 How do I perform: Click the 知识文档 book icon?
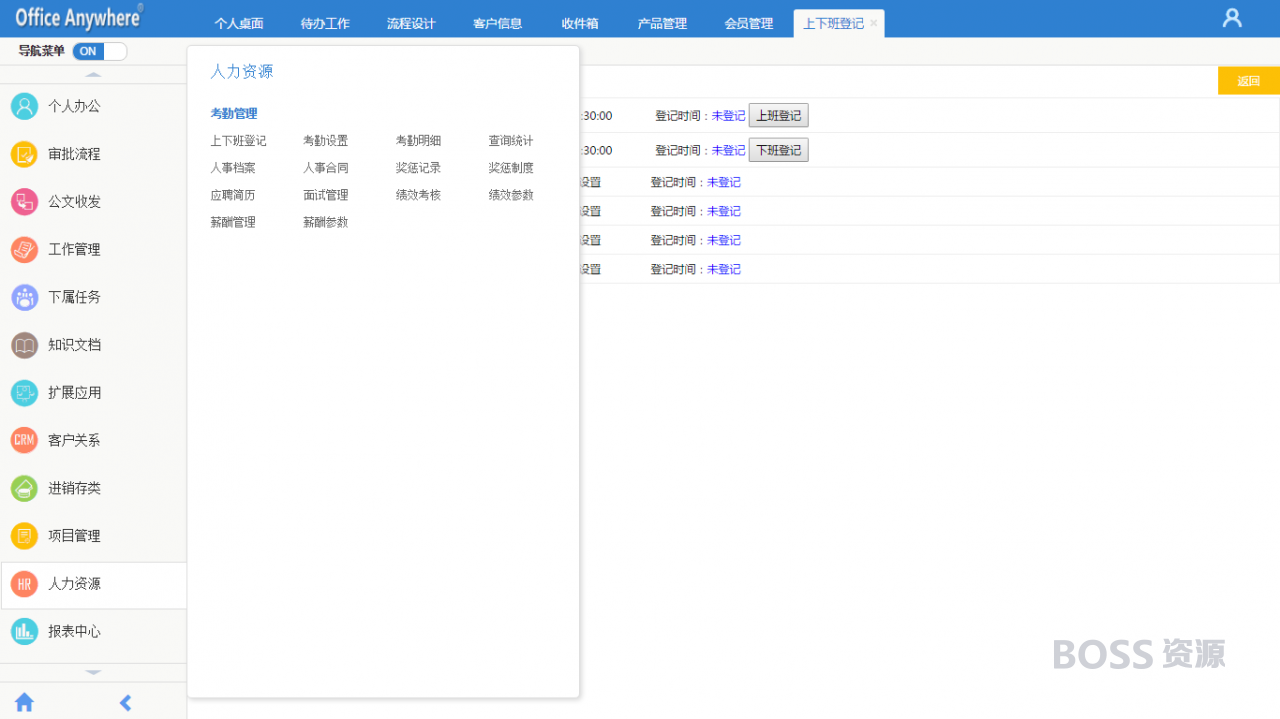[24, 345]
